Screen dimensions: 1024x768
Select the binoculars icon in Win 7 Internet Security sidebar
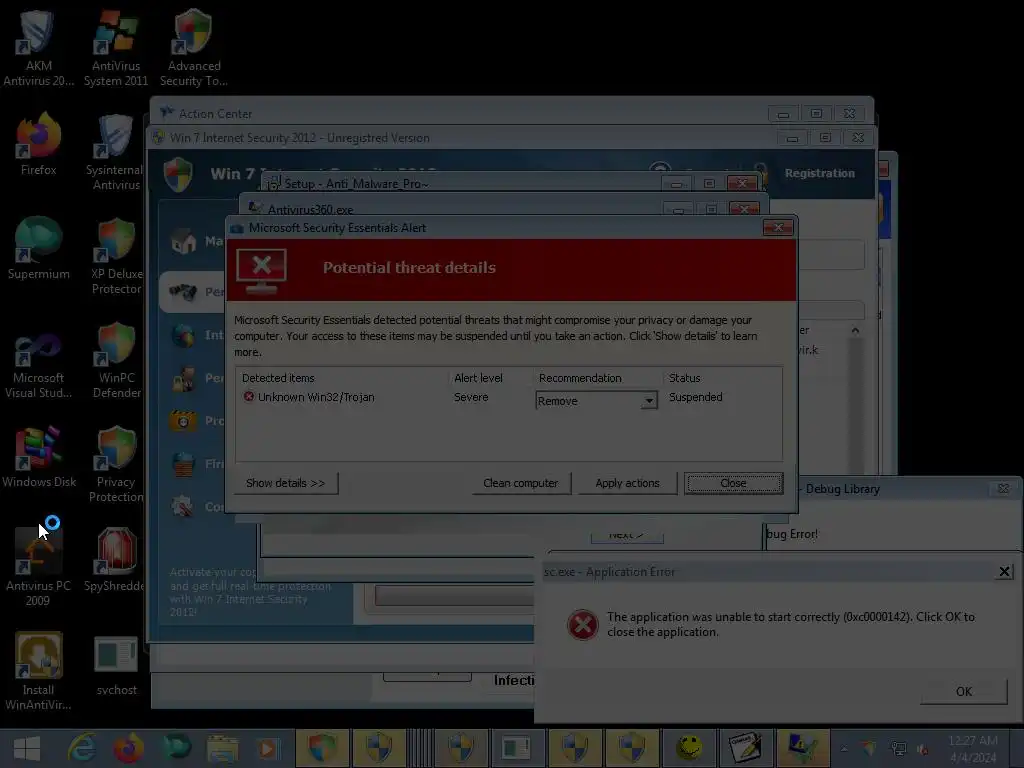point(183,291)
